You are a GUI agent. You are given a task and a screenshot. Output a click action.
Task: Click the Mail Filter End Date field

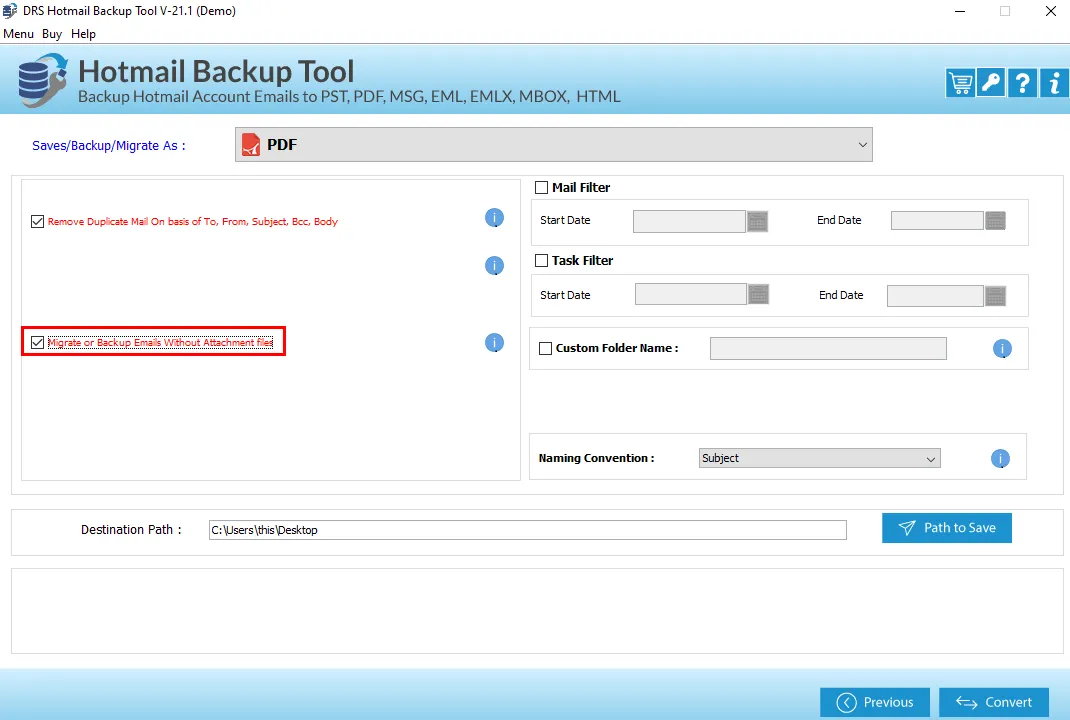937,220
